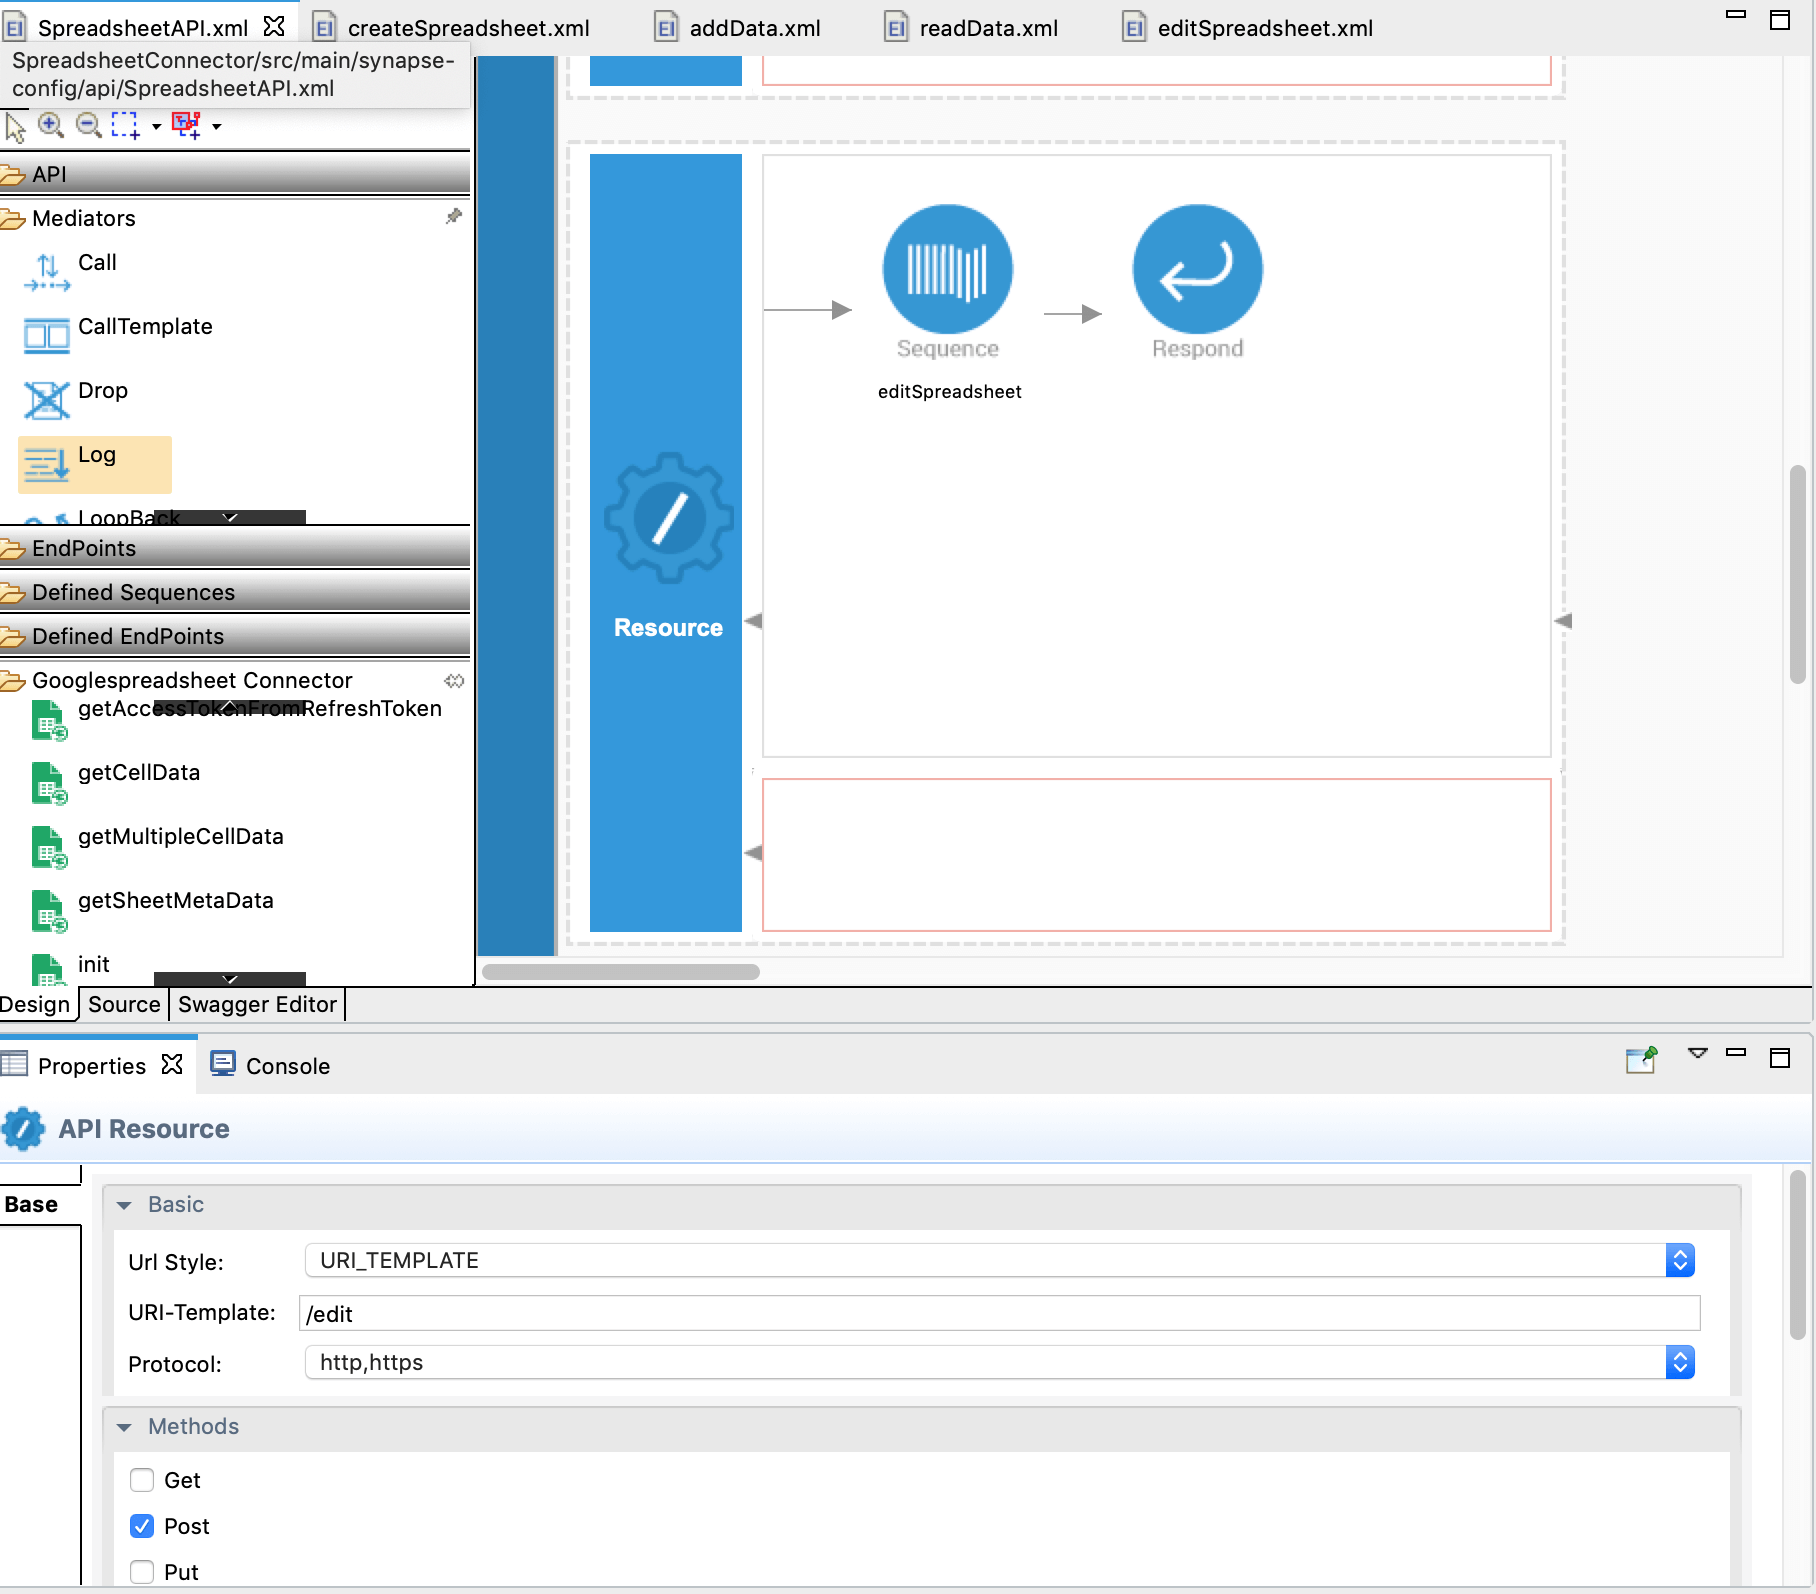The height and width of the screenshot is (1594, 1816).
Task: Switch to the createSpreadsheet.xml editor tab
Action: (x=468, y=28)
